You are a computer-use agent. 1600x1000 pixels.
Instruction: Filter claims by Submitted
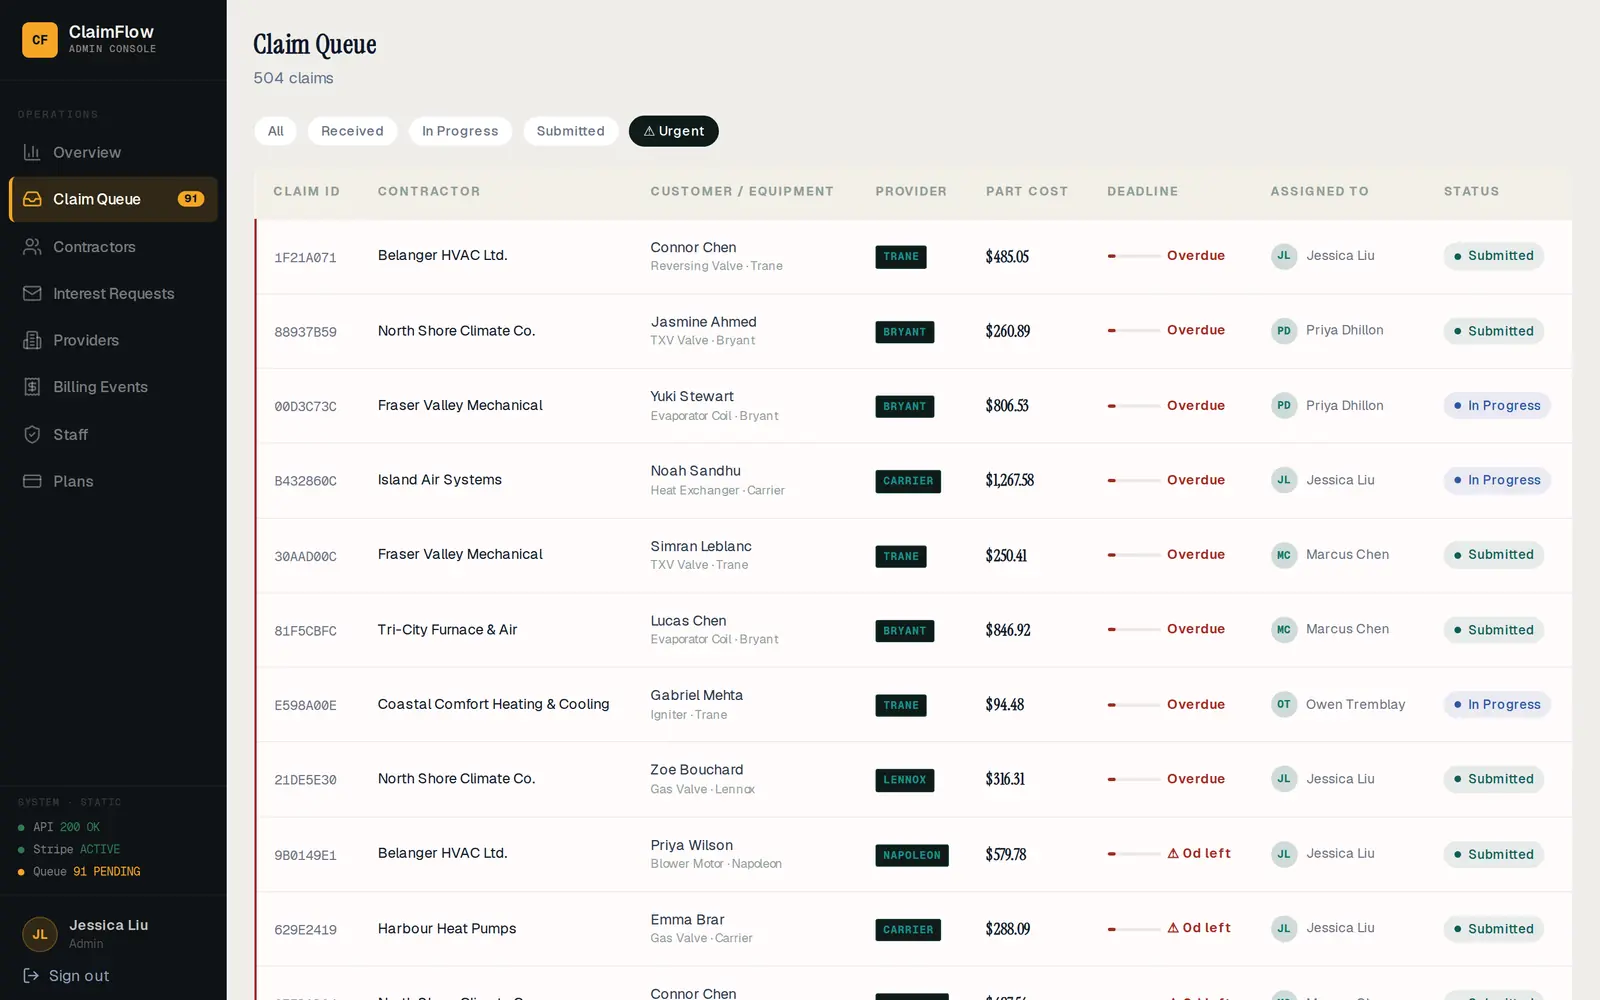tap(571, 131)
